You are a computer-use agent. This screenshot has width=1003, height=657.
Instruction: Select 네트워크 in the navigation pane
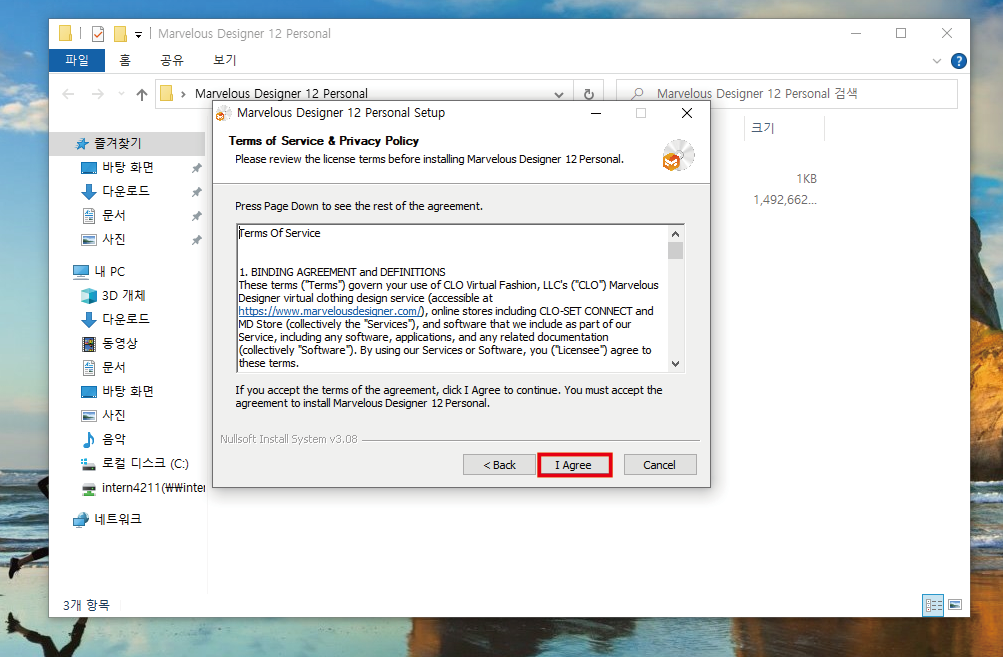coord(118,519)
